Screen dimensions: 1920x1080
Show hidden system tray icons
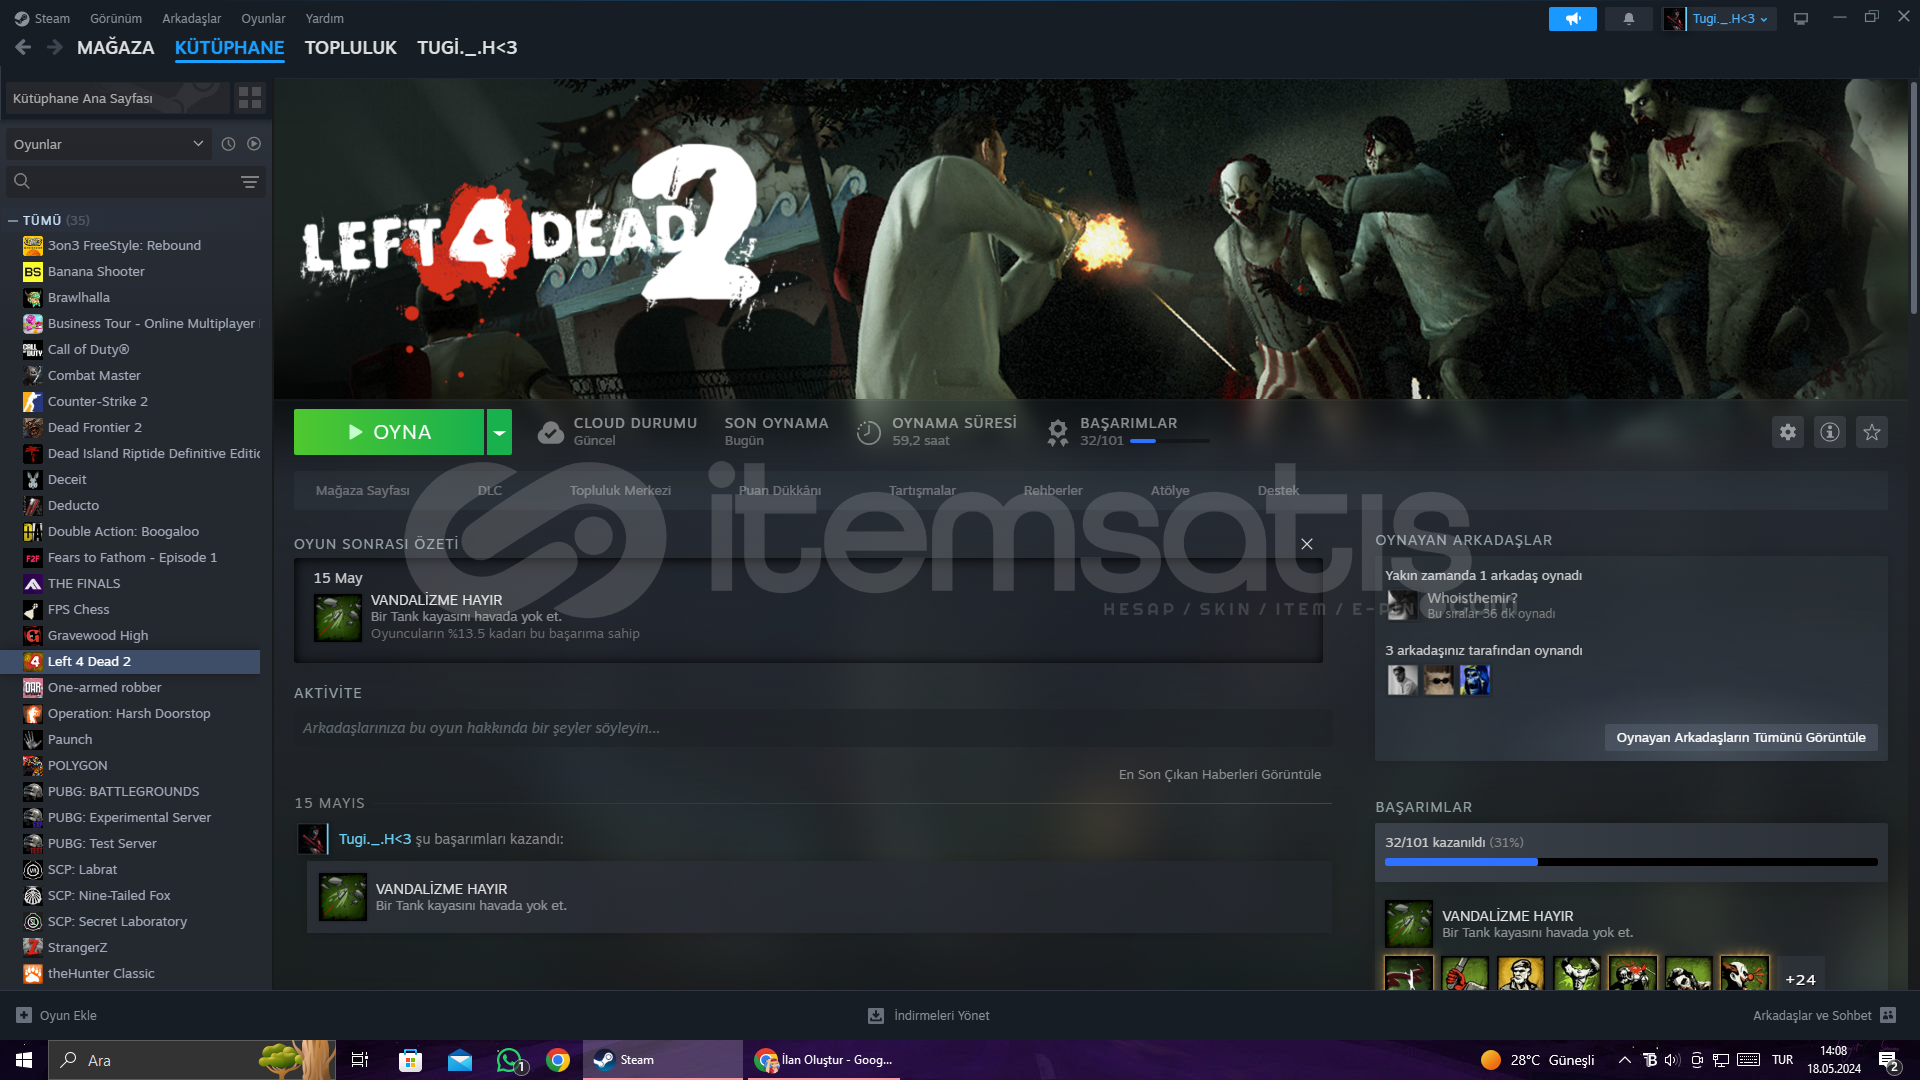point(1624,1060)
